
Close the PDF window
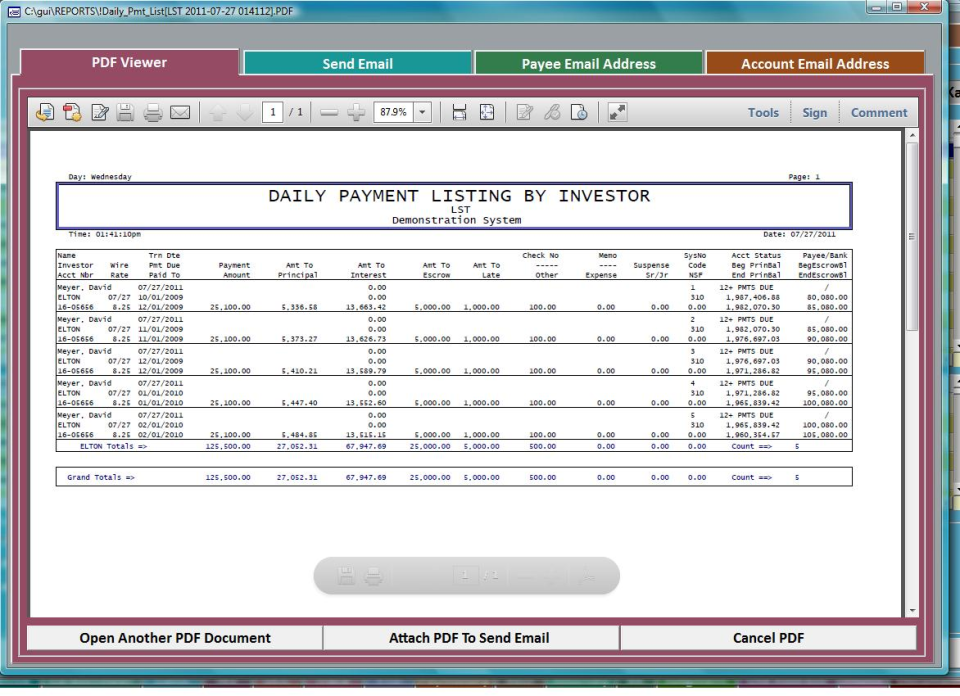click(924, 7)
